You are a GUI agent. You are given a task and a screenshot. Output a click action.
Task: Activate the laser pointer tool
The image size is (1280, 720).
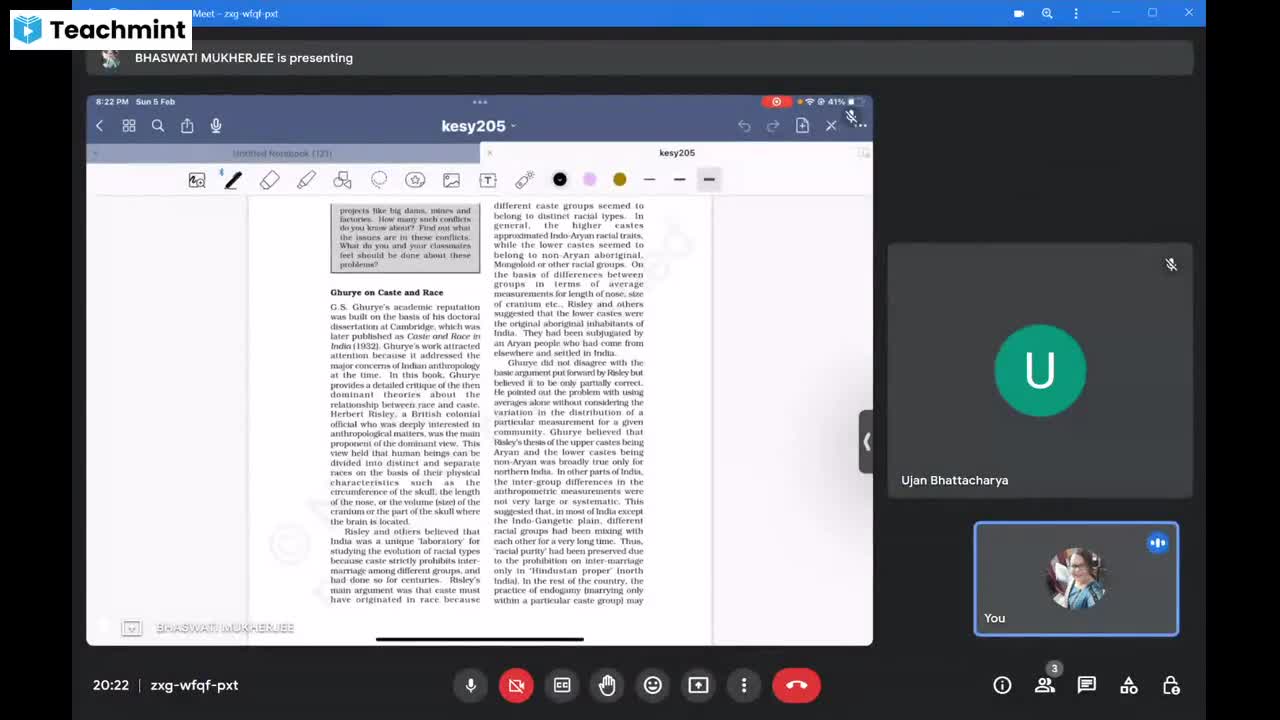click(x=524, y=179)
